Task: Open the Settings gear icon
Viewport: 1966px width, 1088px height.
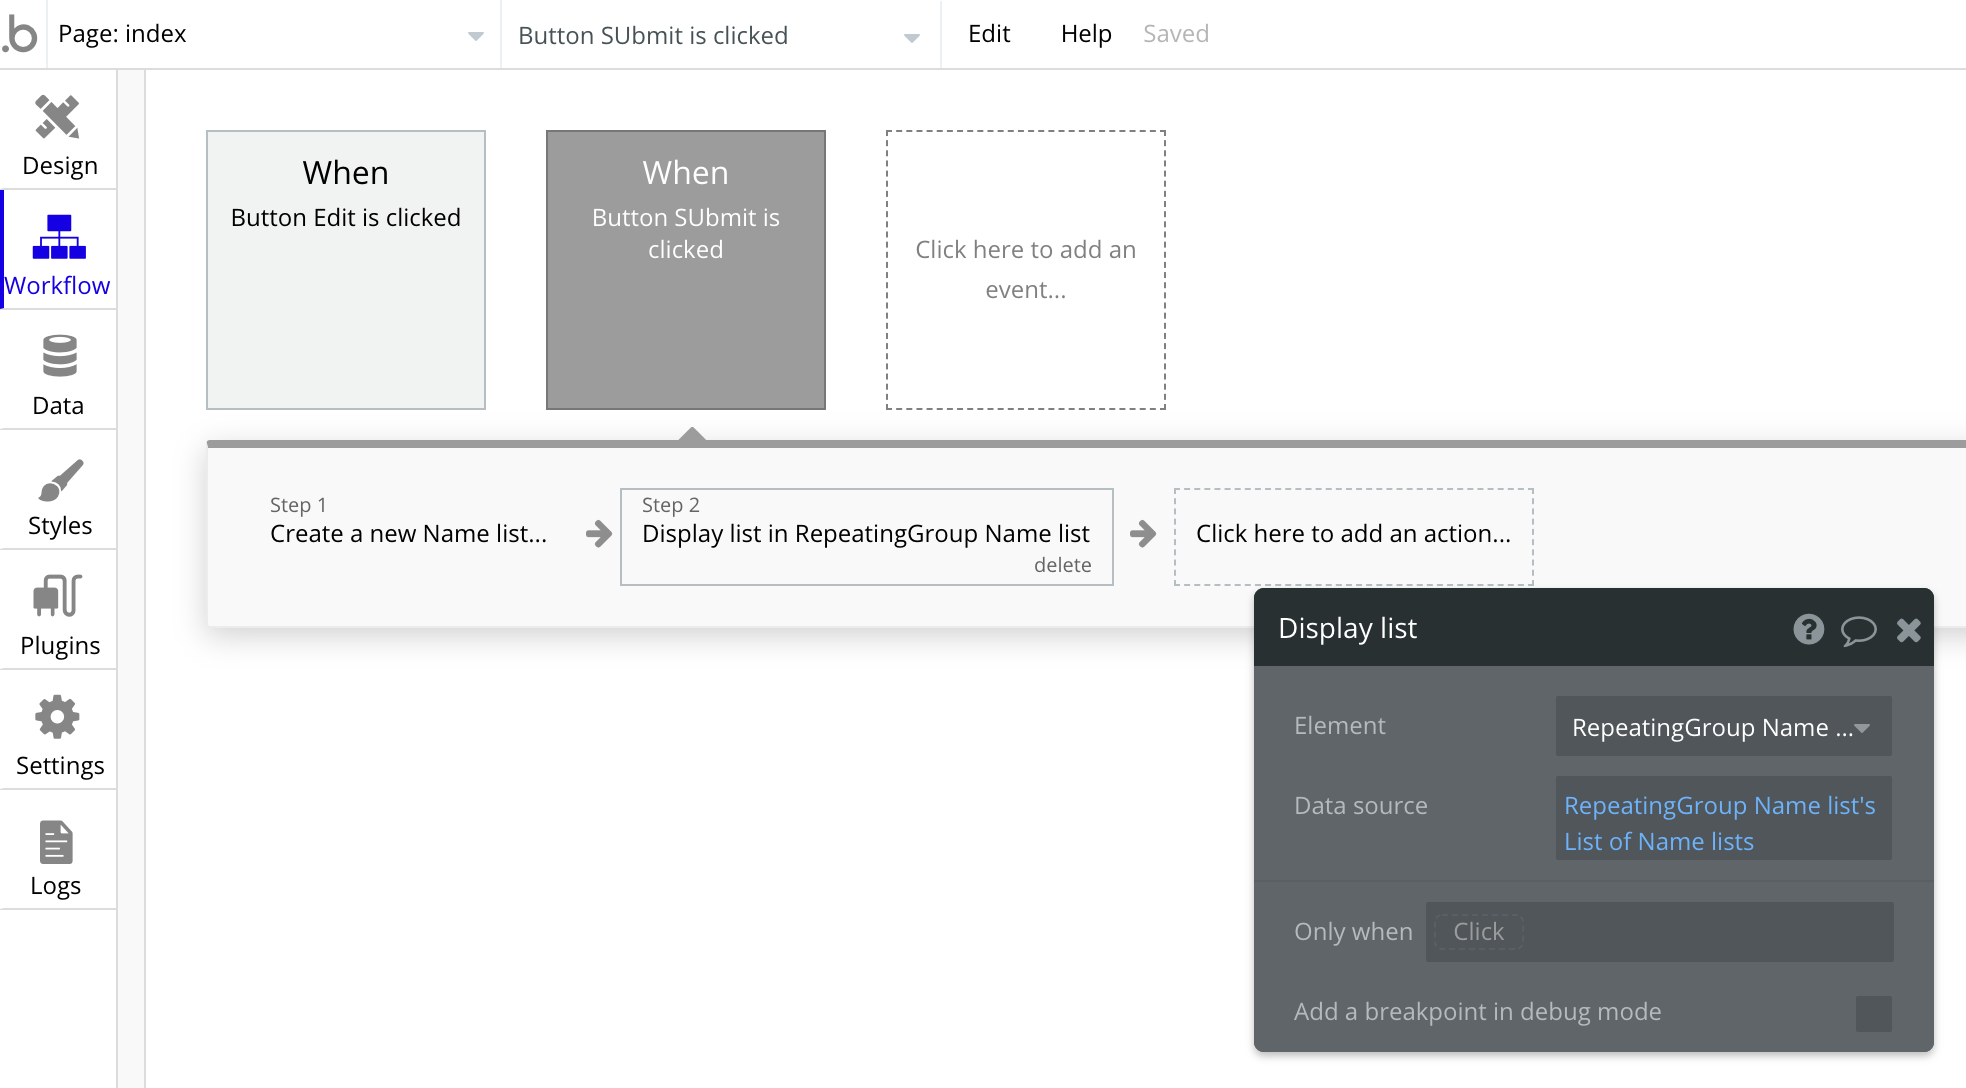Action: point(58,717)
